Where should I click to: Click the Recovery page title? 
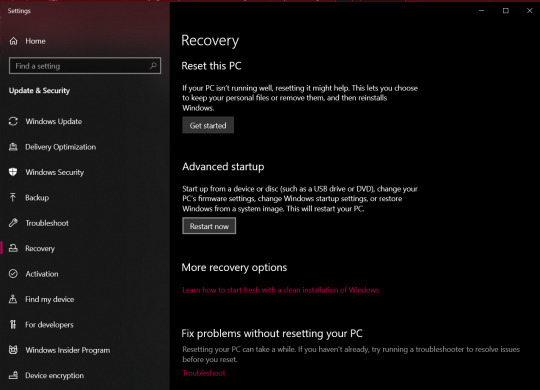(x=210, y=41)
